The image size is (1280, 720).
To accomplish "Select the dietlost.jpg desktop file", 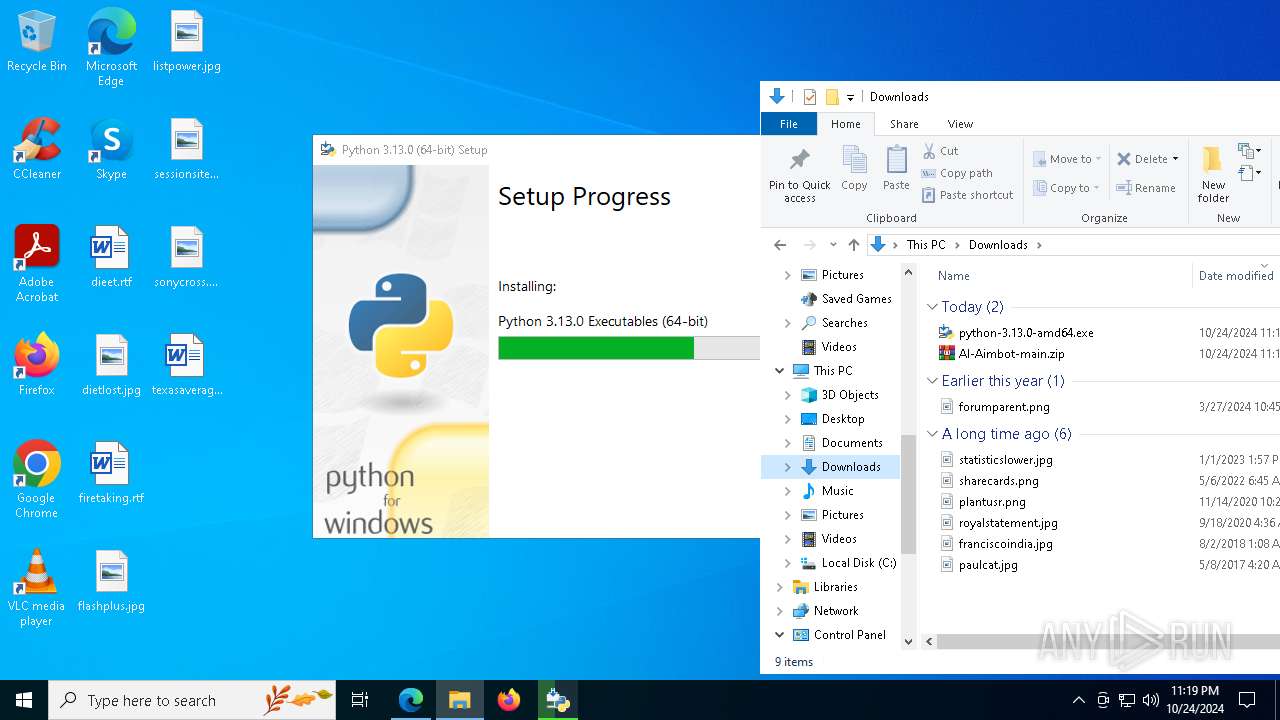I will (x=111, y=366).
